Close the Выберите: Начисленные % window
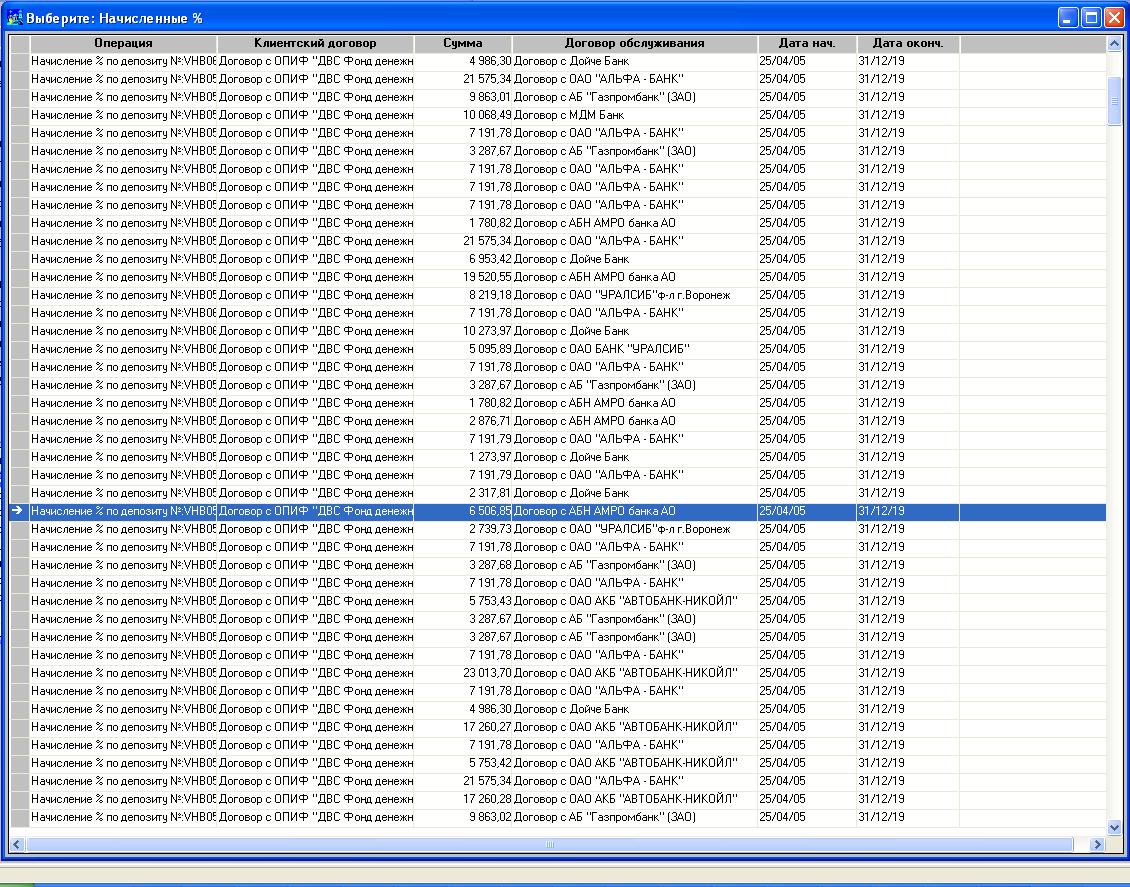 (1115, 17)
